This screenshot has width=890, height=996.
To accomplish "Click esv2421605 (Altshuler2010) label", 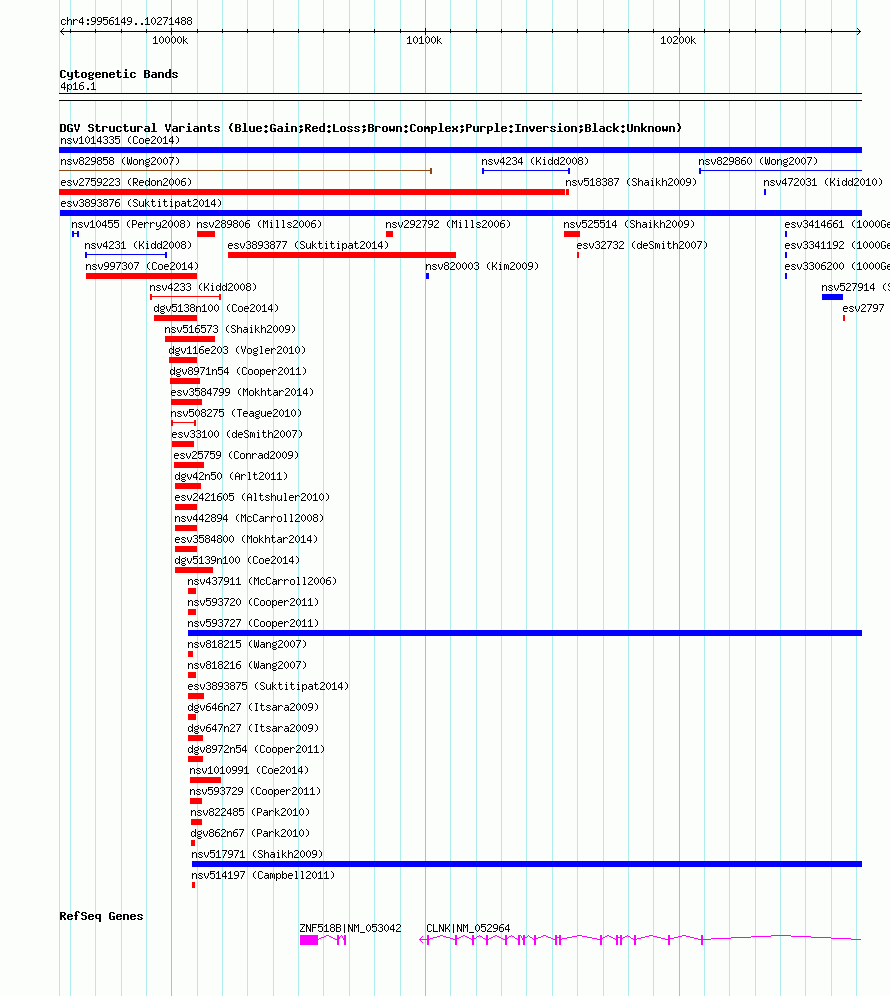I will tap(252, 497).
